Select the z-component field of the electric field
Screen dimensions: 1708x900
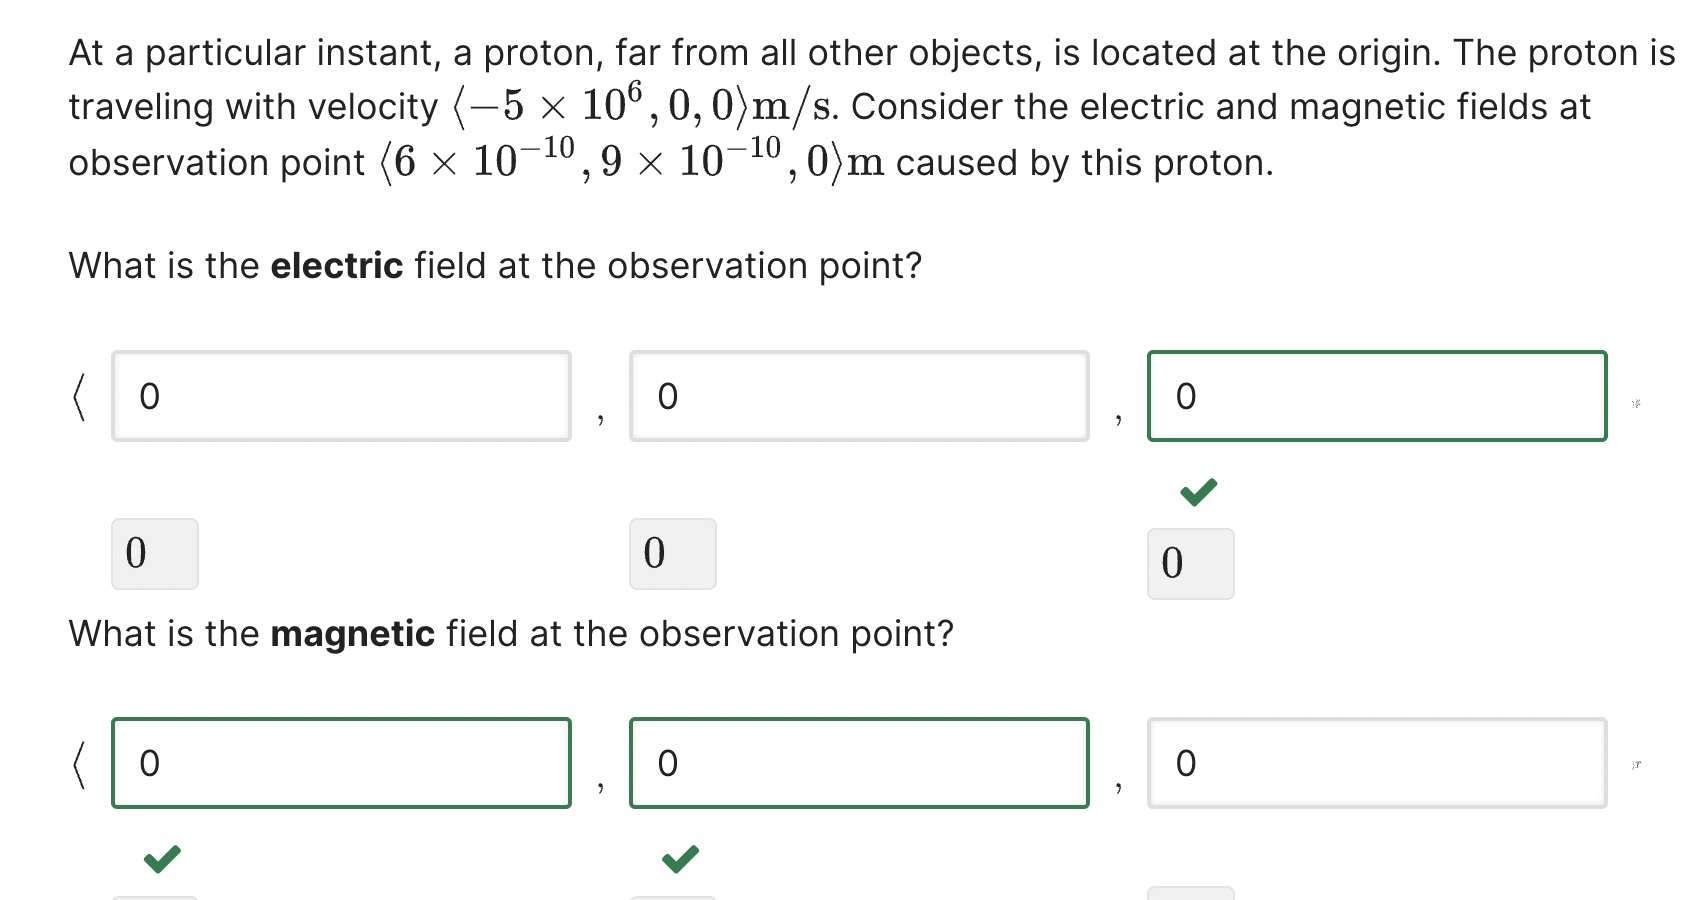(x=1377, y=396)
